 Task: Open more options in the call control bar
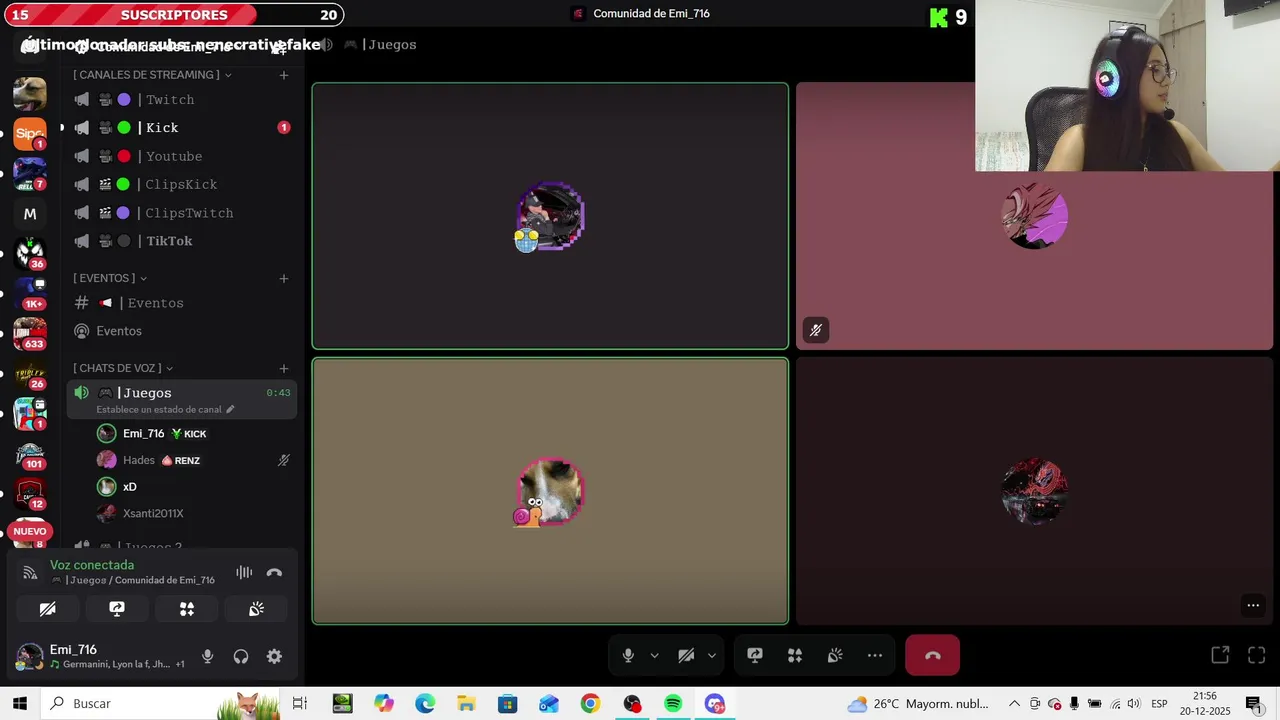875,655
